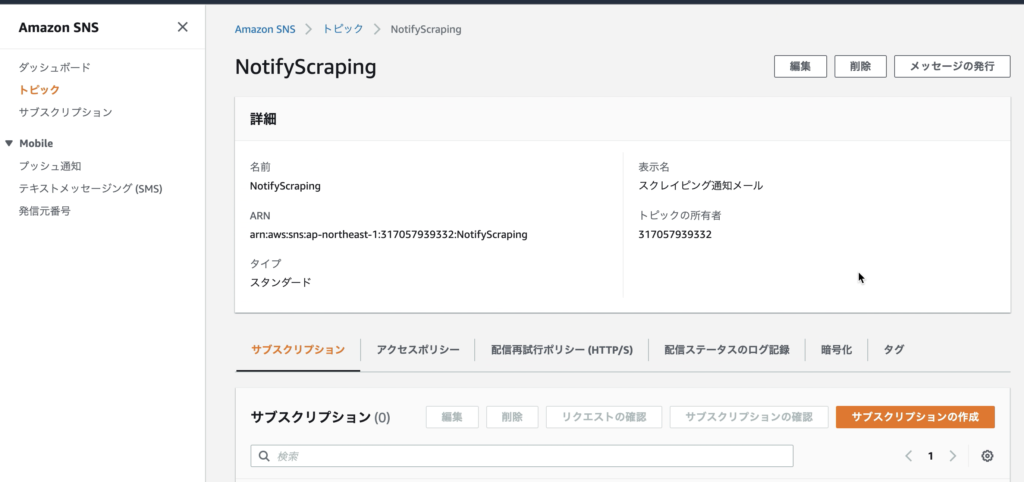The height and width of the screenshot is (482, 1024).
Task: Go to previous page of subscriptions
Action: point(909,456)
